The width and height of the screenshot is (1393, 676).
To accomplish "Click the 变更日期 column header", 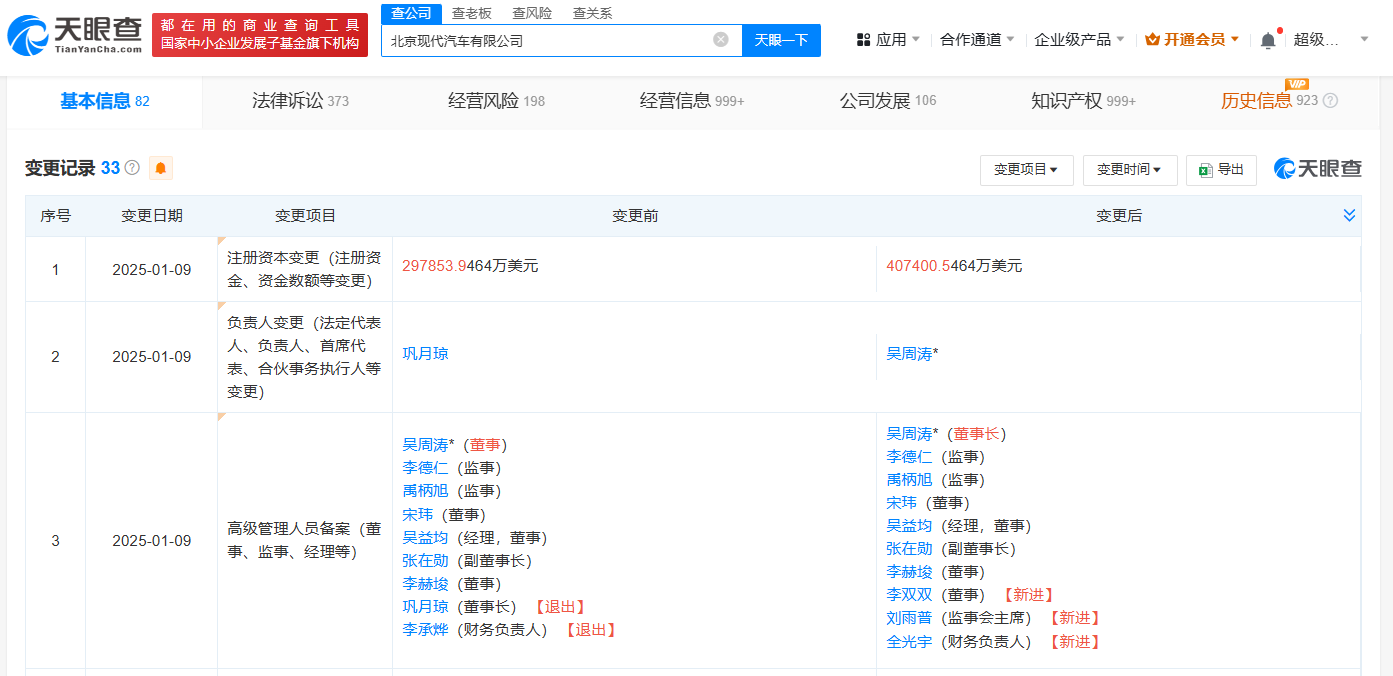I will click(152, 216).
